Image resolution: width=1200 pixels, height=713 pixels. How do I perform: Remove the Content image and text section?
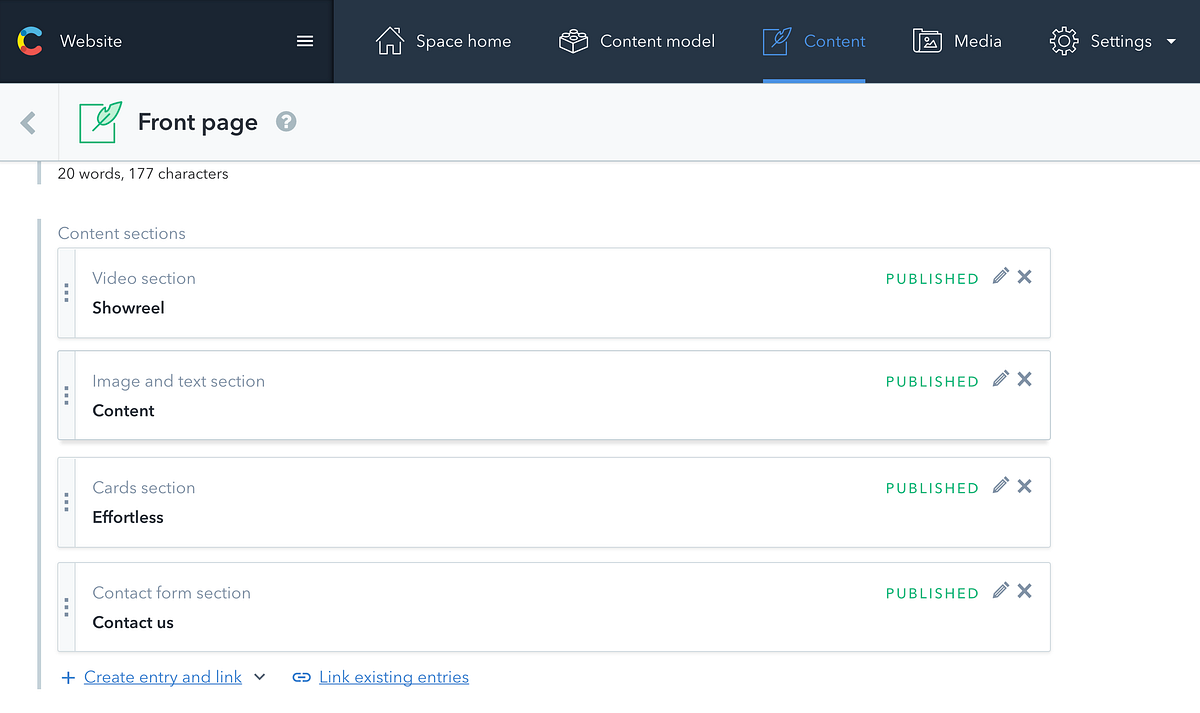point(1024,379)
